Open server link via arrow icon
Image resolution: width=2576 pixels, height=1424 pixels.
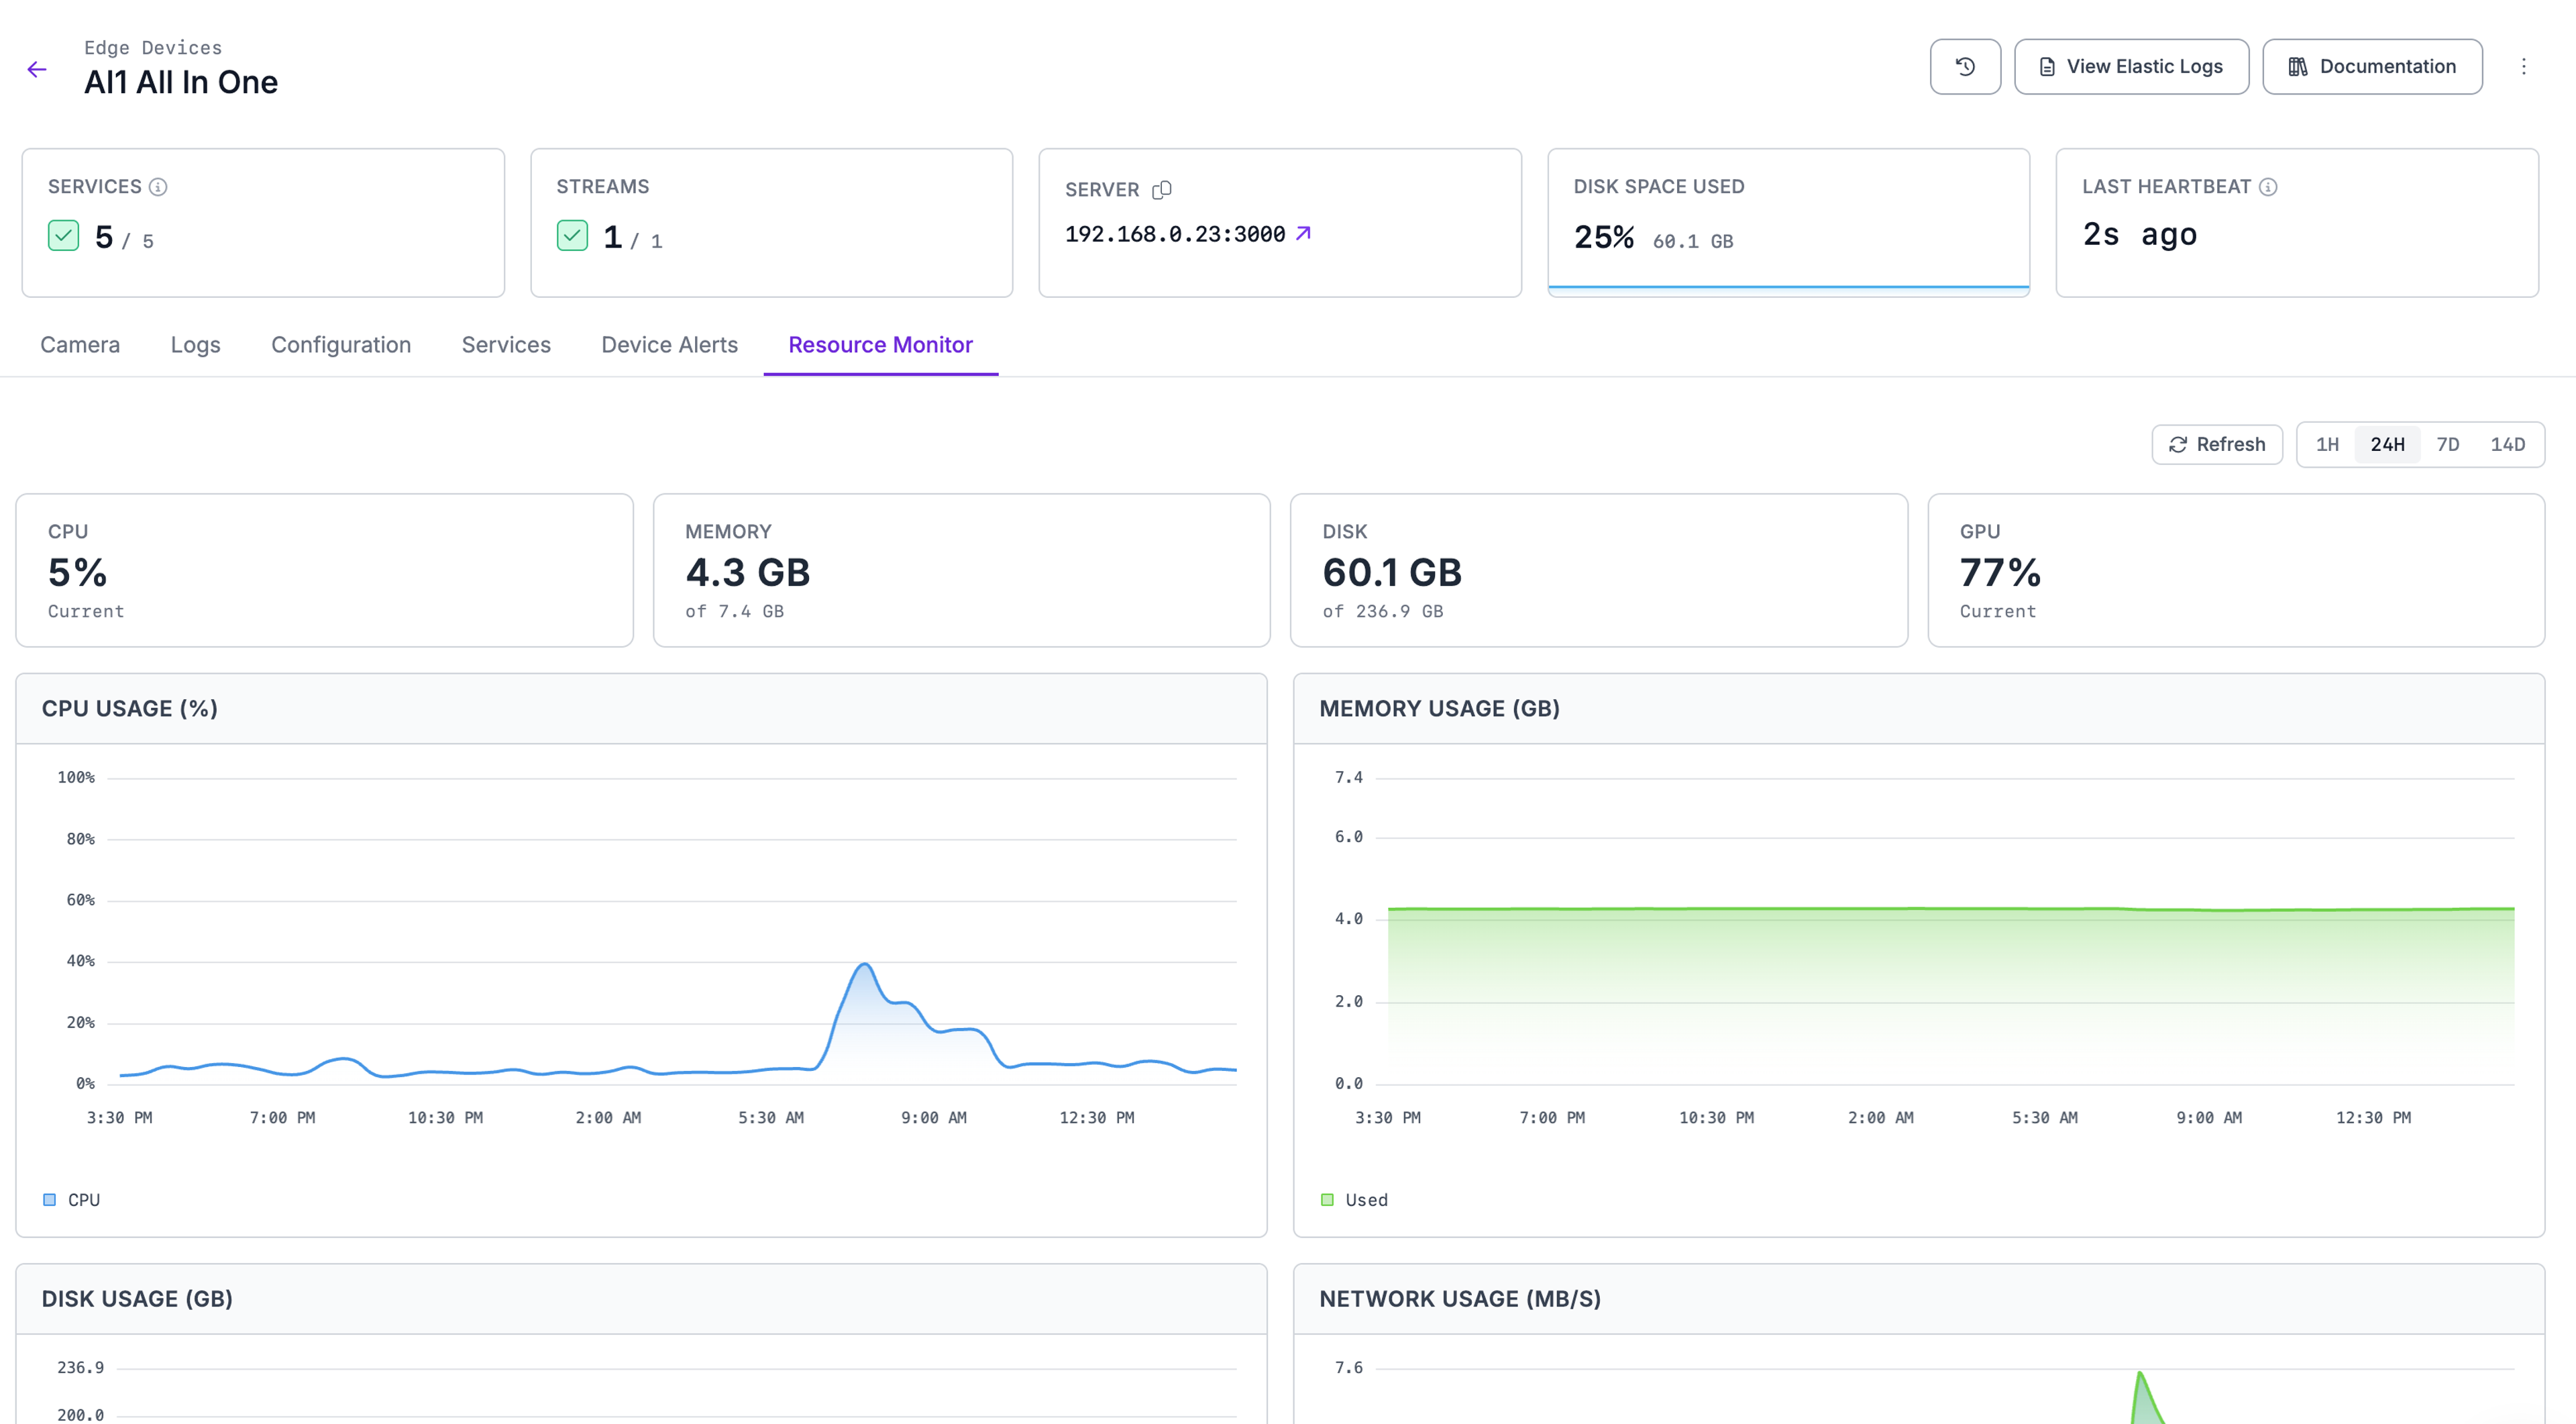click(x=1303, y=233)
